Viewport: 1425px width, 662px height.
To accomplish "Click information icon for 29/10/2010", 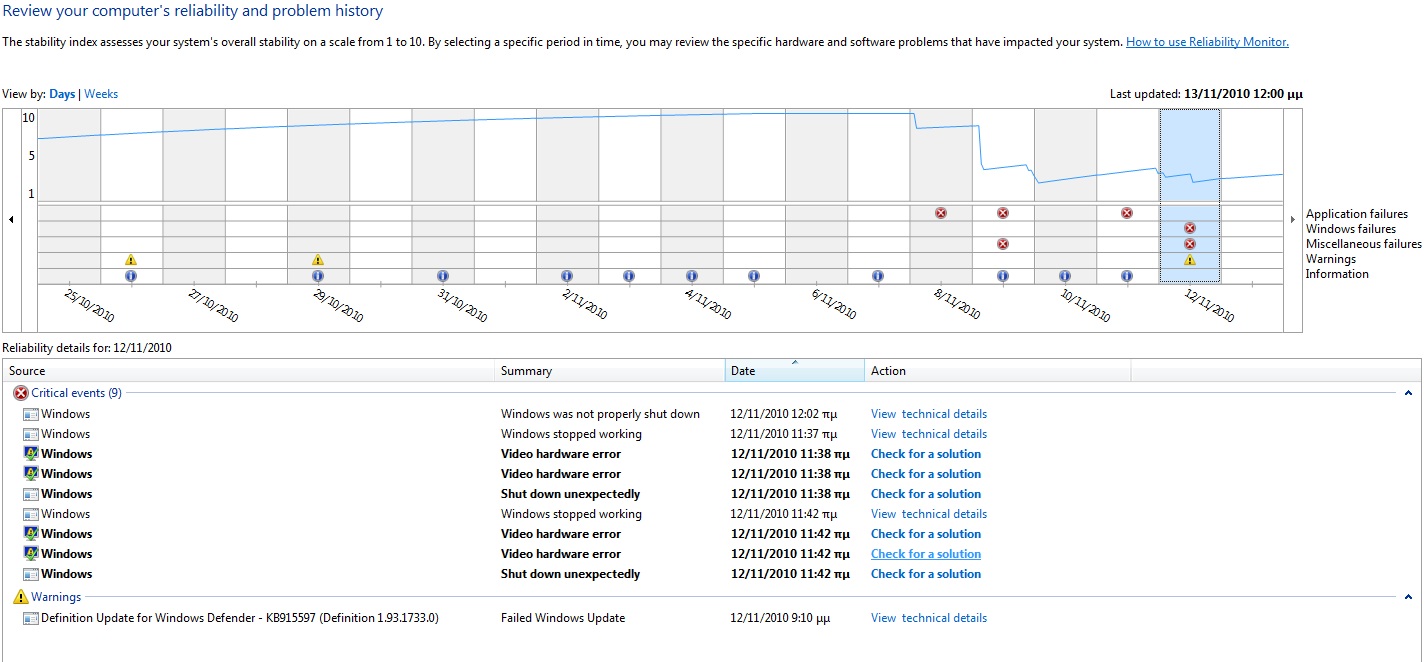I will tap(318, 276).
